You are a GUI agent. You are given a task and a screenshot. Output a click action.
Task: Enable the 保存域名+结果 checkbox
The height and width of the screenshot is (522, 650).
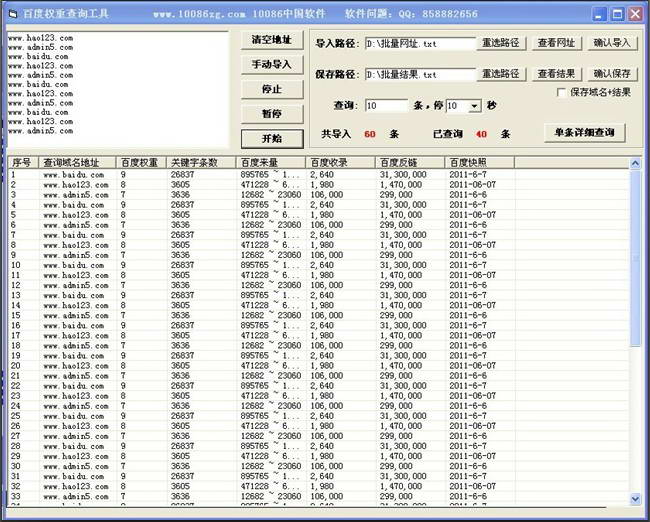click(561, 92)
